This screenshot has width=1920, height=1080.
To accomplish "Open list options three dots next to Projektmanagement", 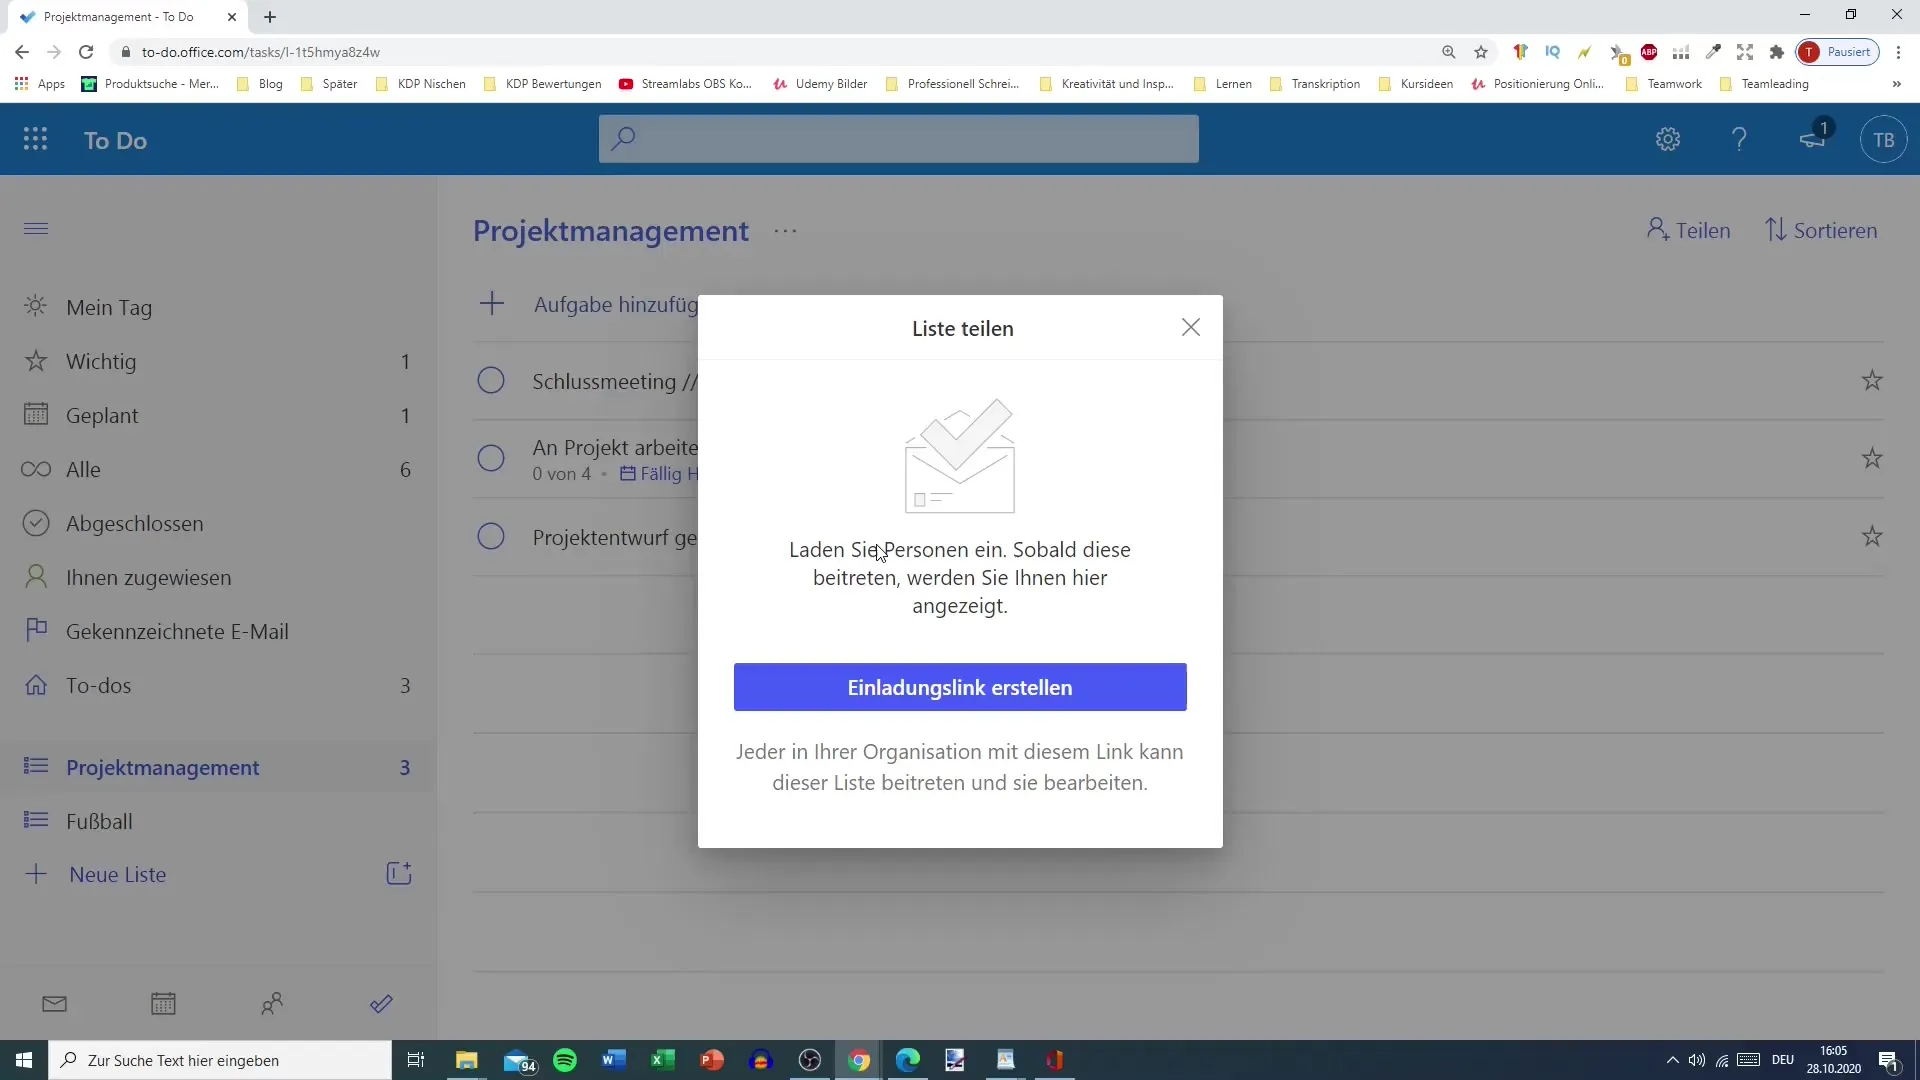I will click(785, 231).
